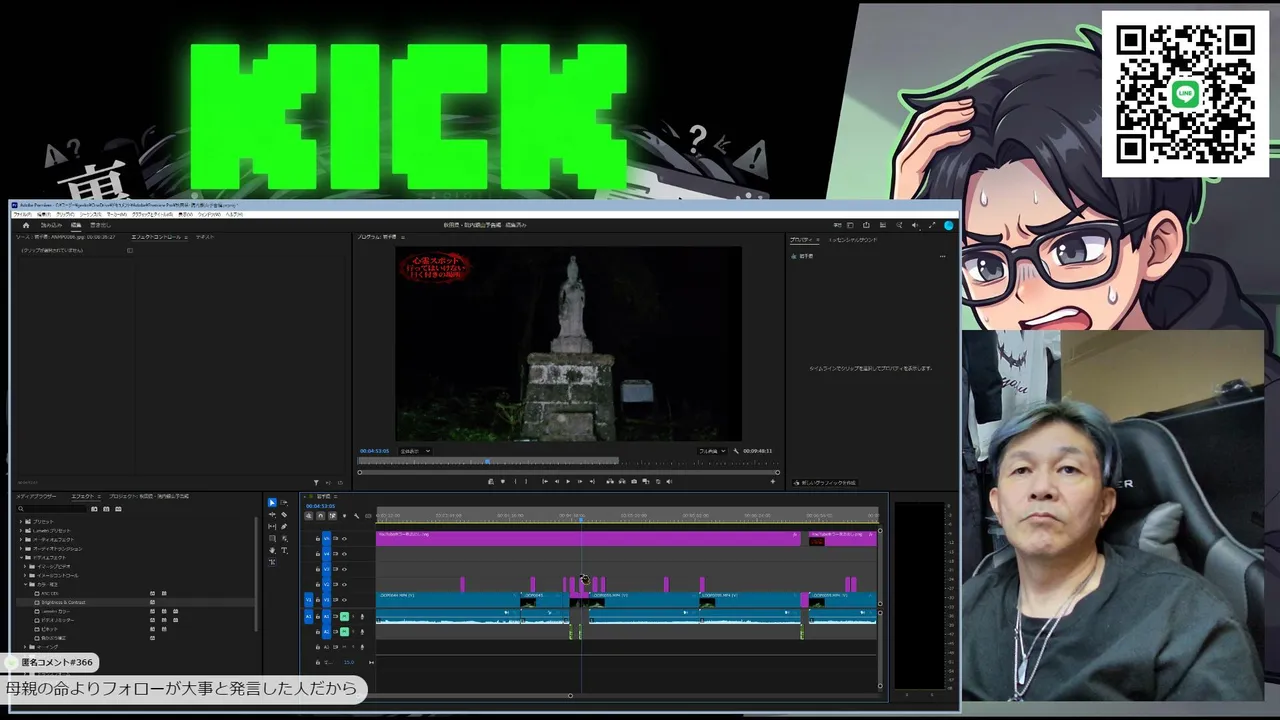Image resolution: width=1280 pixels, height=720 pixels.
Task: Hide track V4 with eye icon
Action: point(344,554)
